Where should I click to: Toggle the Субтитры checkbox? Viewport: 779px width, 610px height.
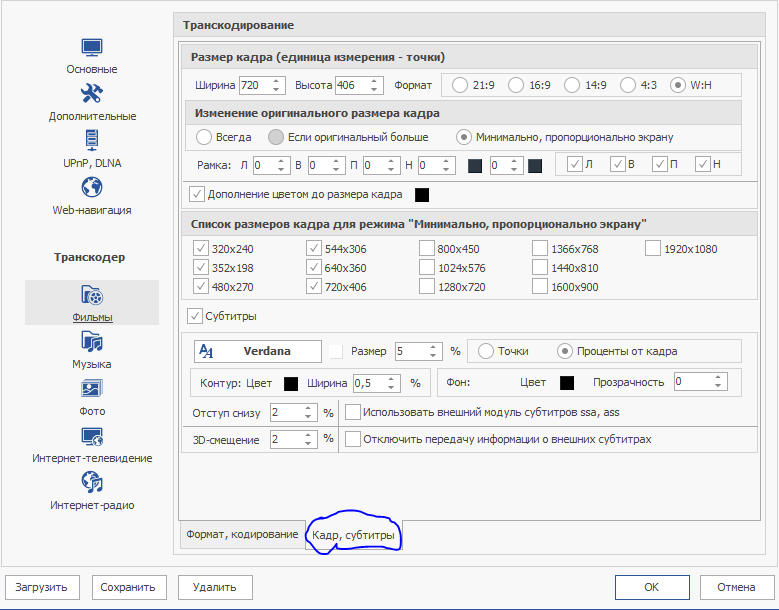tap(196, 317)
